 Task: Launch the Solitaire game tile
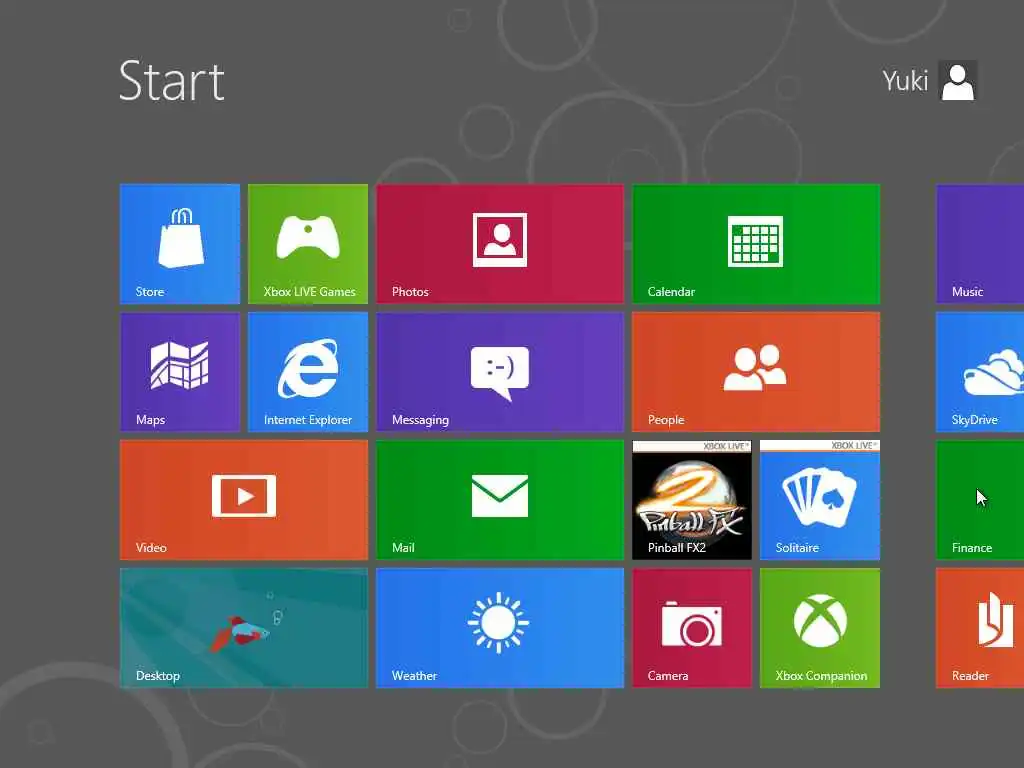(x=820, y=500)
